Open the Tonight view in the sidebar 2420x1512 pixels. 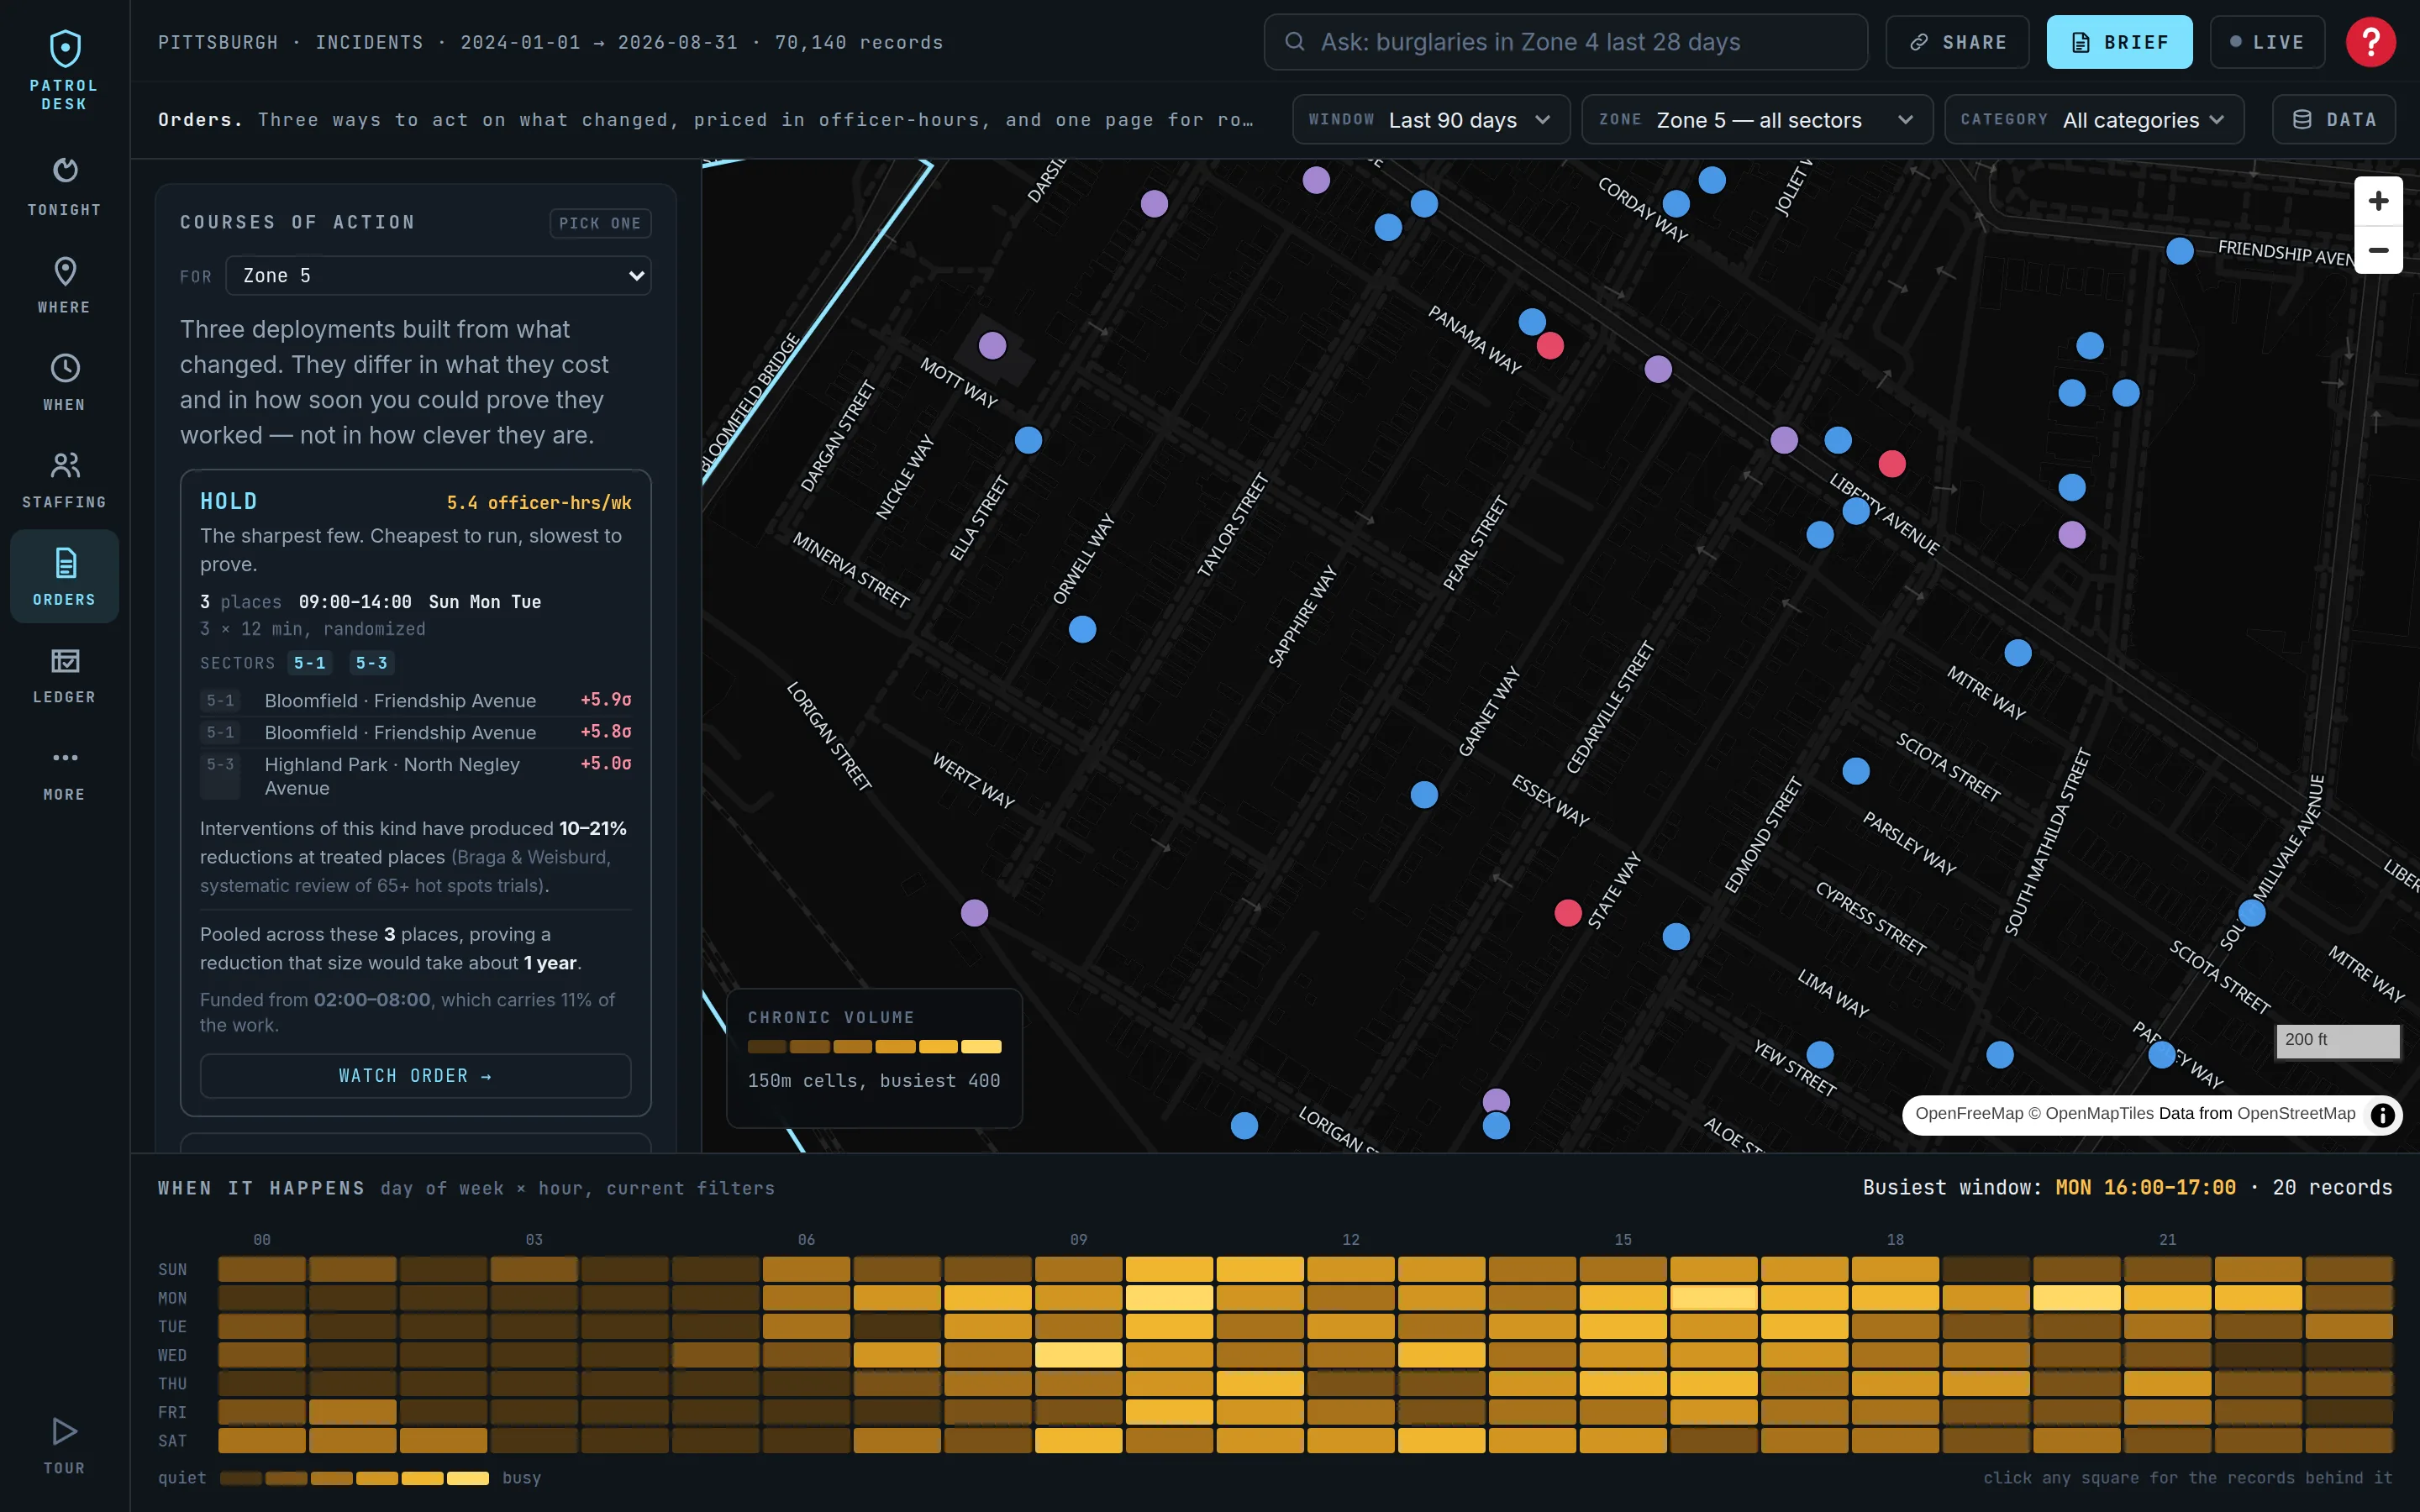64,186
